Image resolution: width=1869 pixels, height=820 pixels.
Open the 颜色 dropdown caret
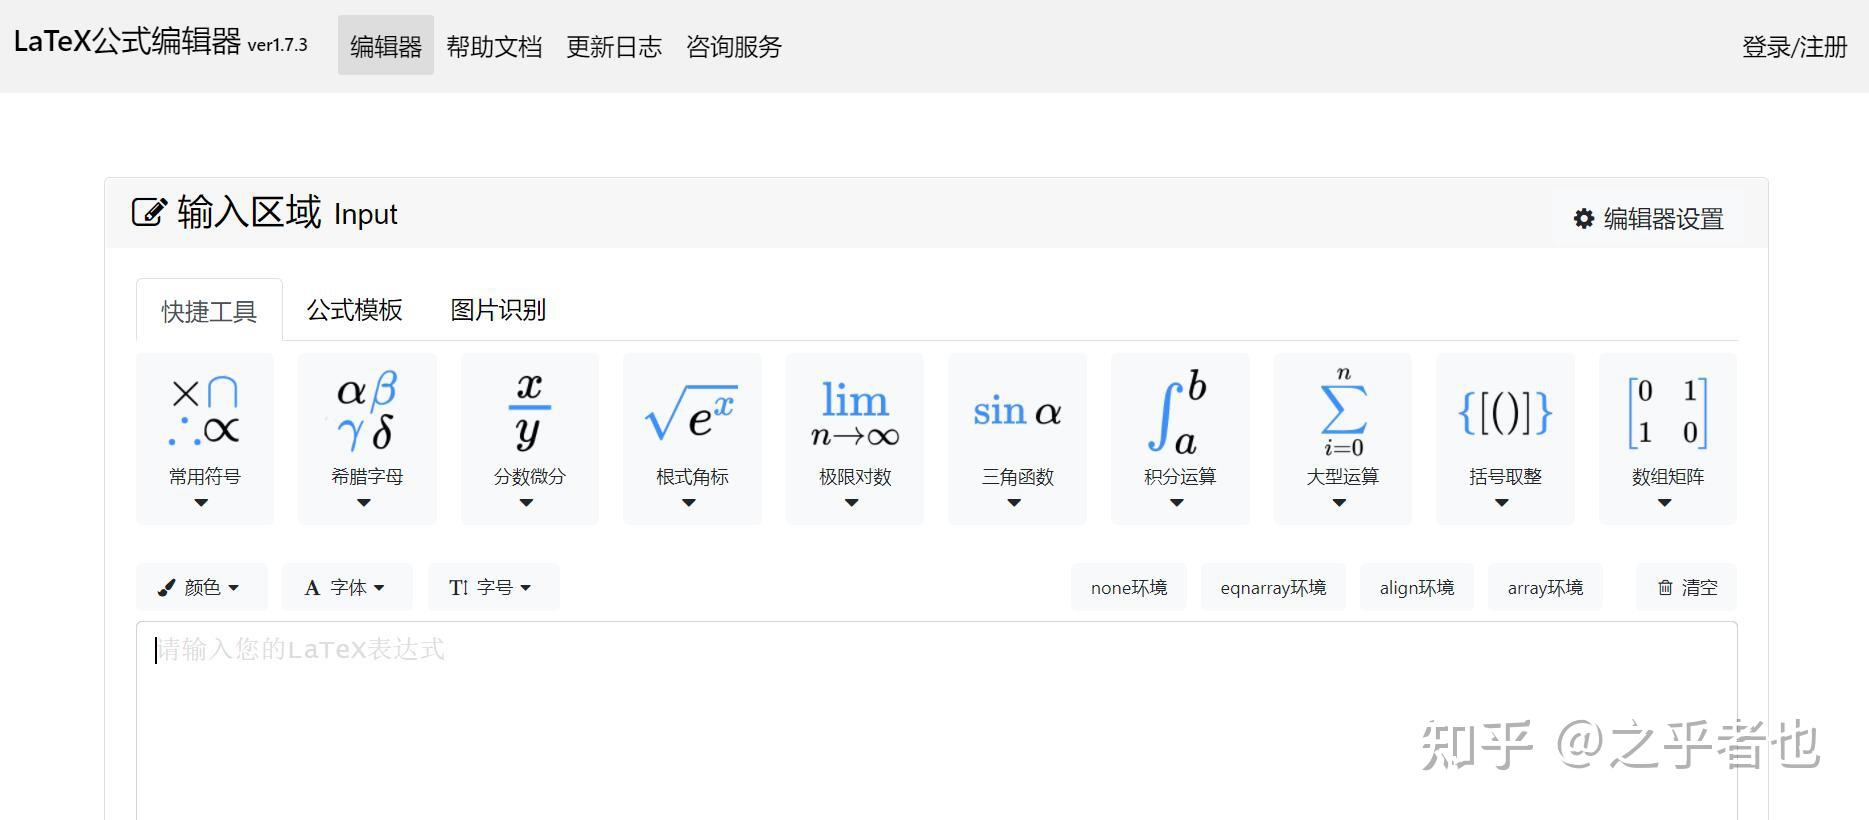pyautogui.click(x=234, y=588)
